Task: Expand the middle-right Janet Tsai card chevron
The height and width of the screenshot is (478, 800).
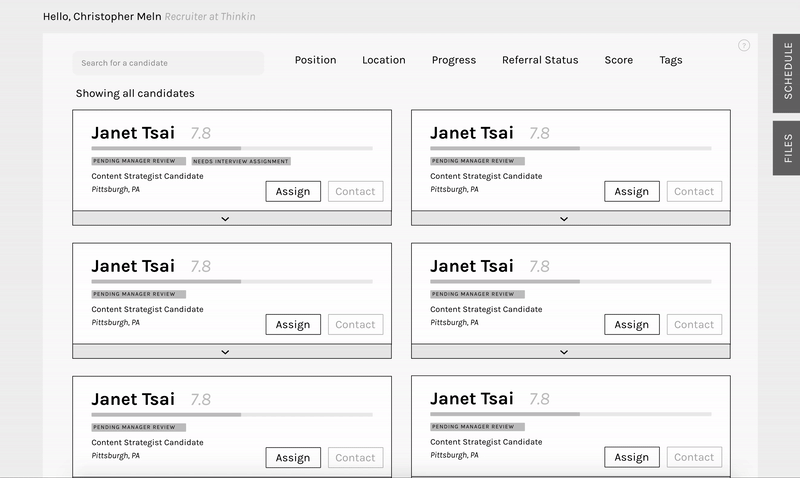Action: tap(571, 351)
